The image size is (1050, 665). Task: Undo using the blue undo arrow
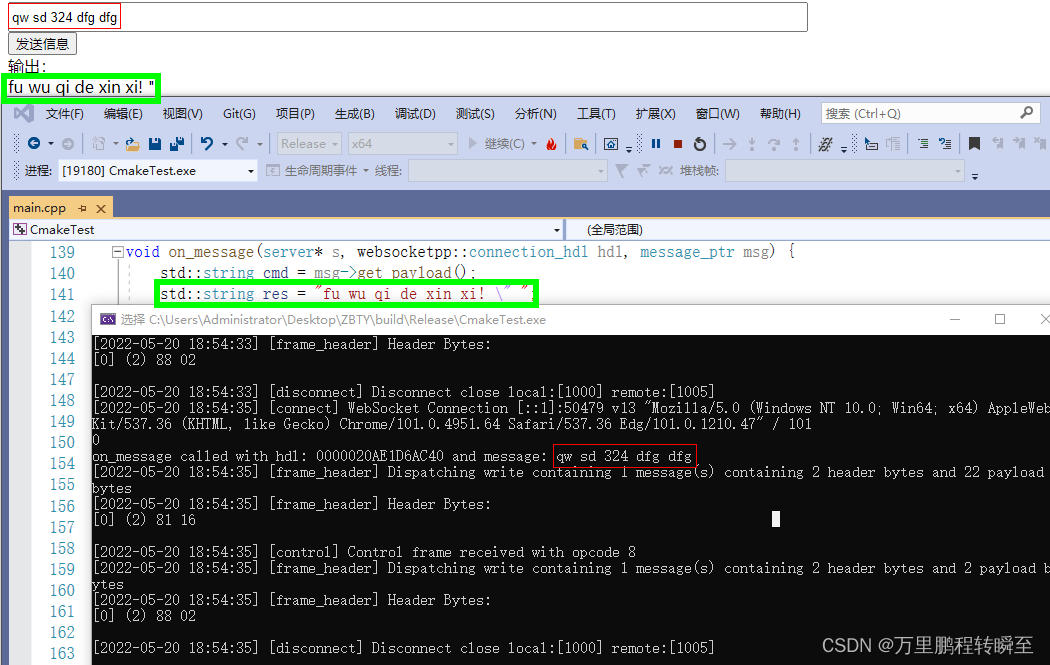(207, 143)
